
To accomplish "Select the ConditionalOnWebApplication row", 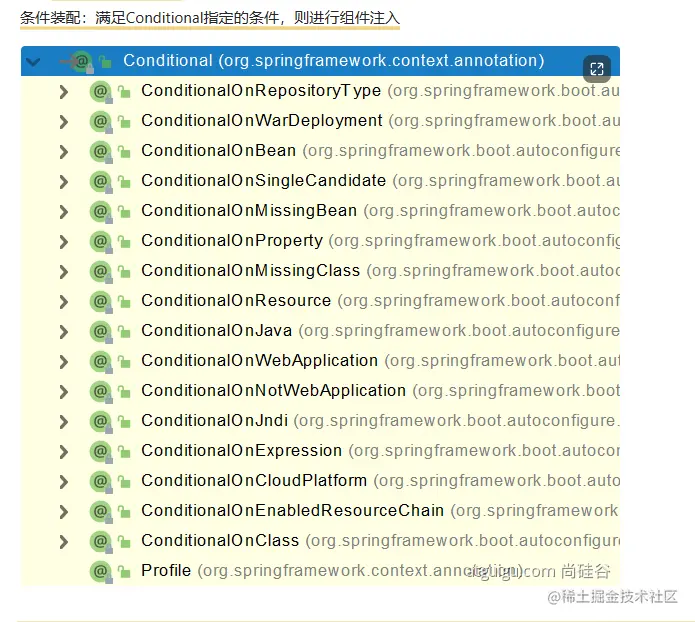I will 320,361.
